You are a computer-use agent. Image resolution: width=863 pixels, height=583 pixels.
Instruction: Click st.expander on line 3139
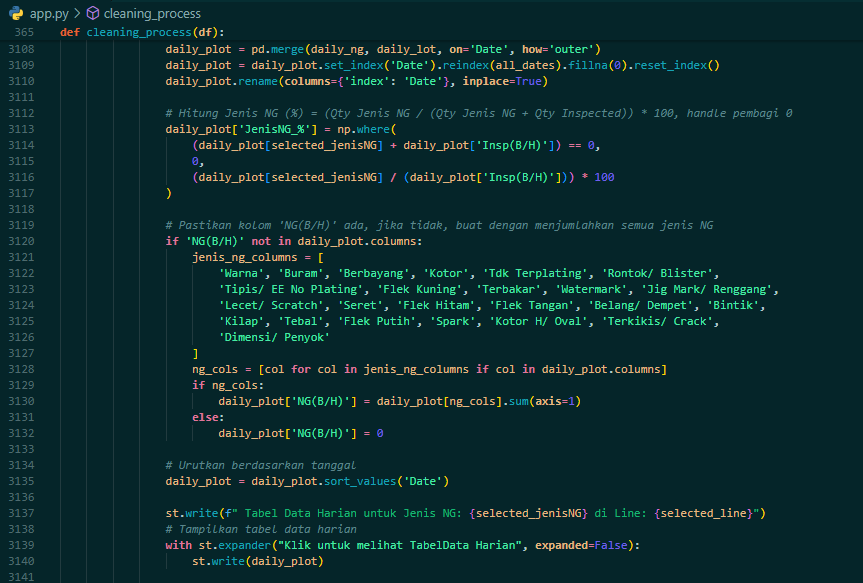pos(234,545)
